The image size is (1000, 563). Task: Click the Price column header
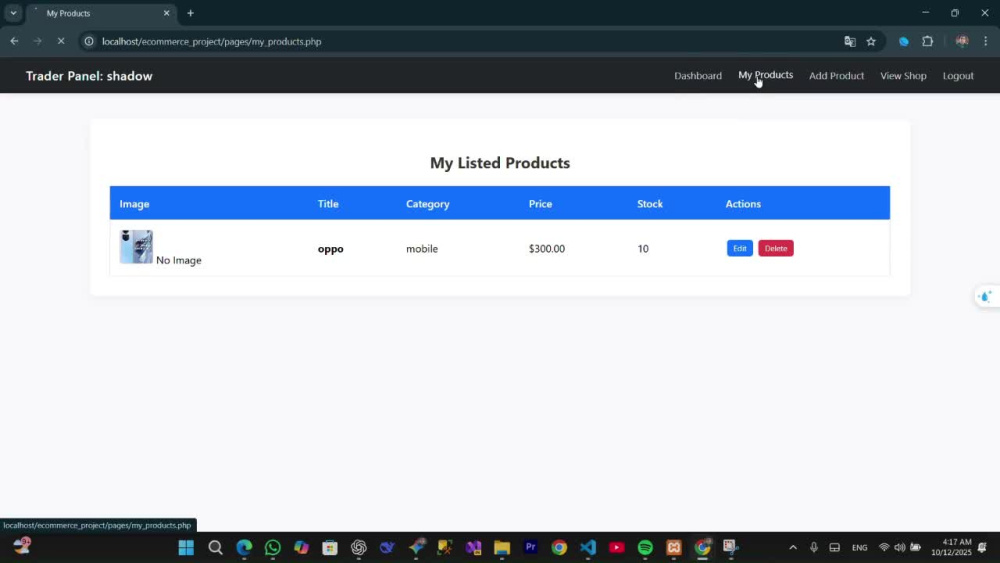pos(540,204)
